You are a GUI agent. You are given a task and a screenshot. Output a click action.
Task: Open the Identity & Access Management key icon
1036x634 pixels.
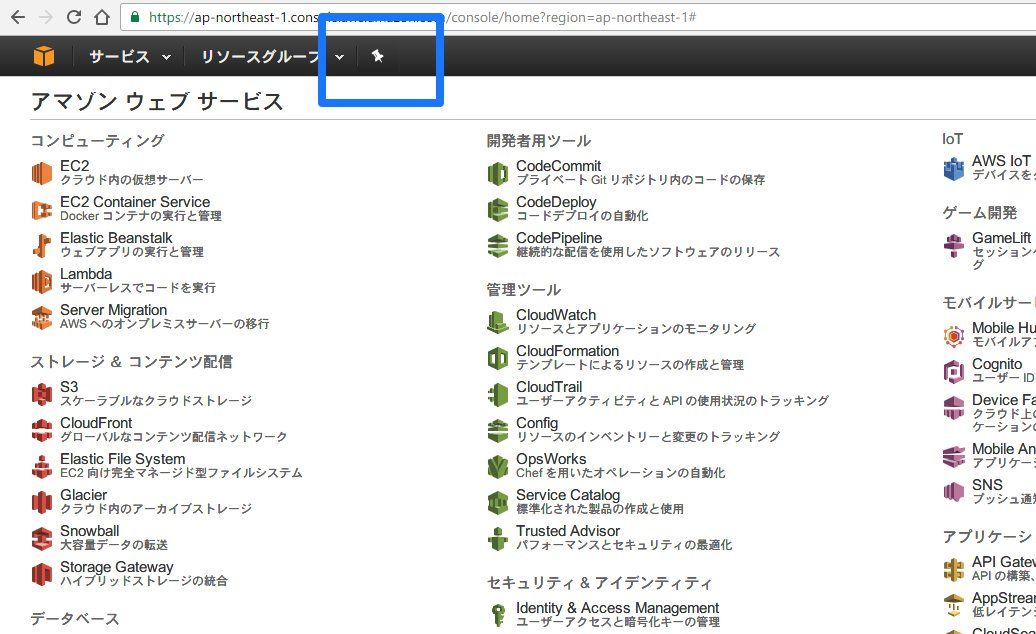(498, 616)
